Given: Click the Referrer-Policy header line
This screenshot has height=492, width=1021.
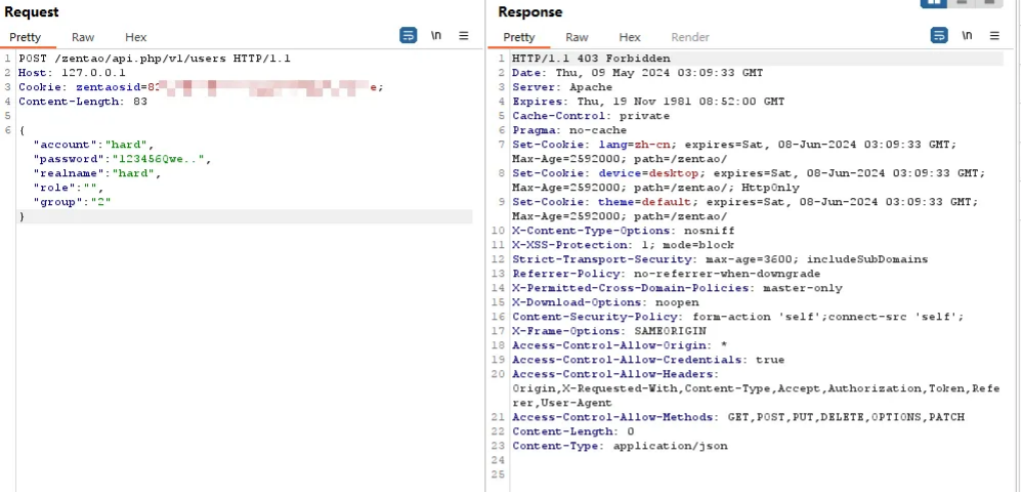Looking at the screenshot, I should coord(666,273).
